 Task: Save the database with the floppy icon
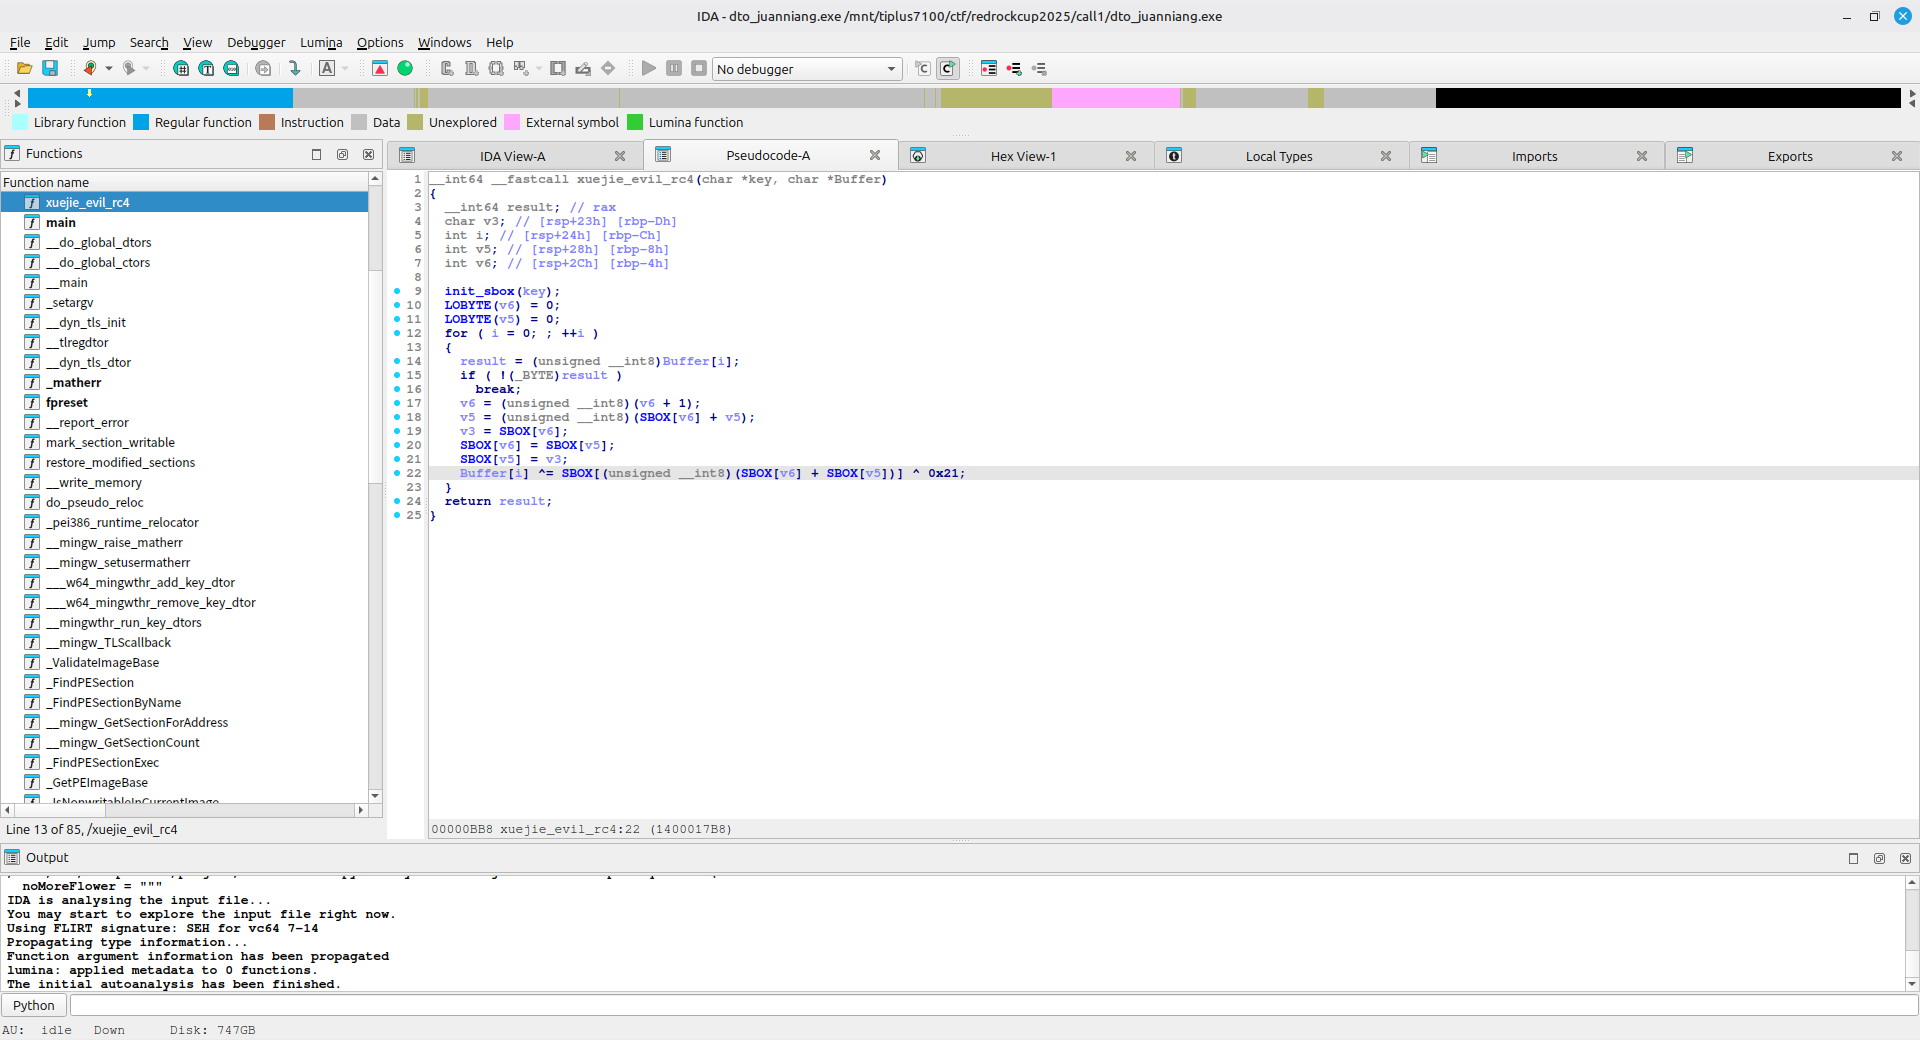(49, 68)
